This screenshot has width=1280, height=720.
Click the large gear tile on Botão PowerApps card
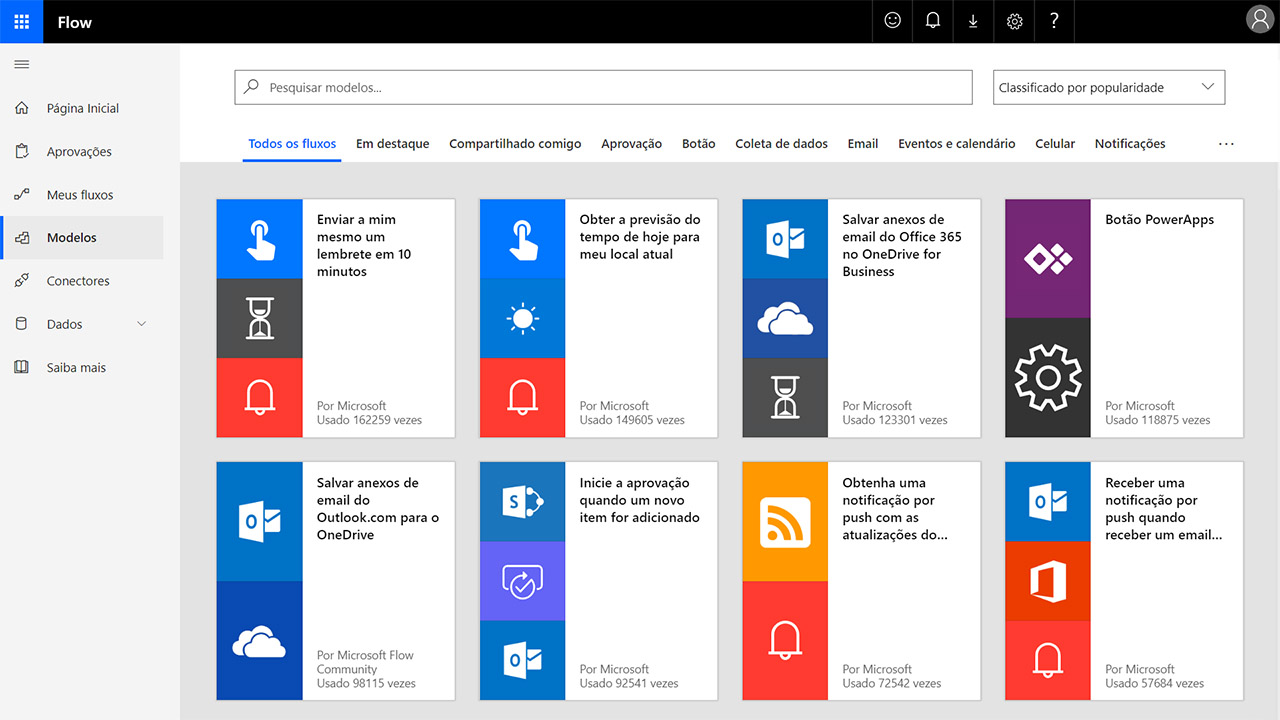[1048, 378]
